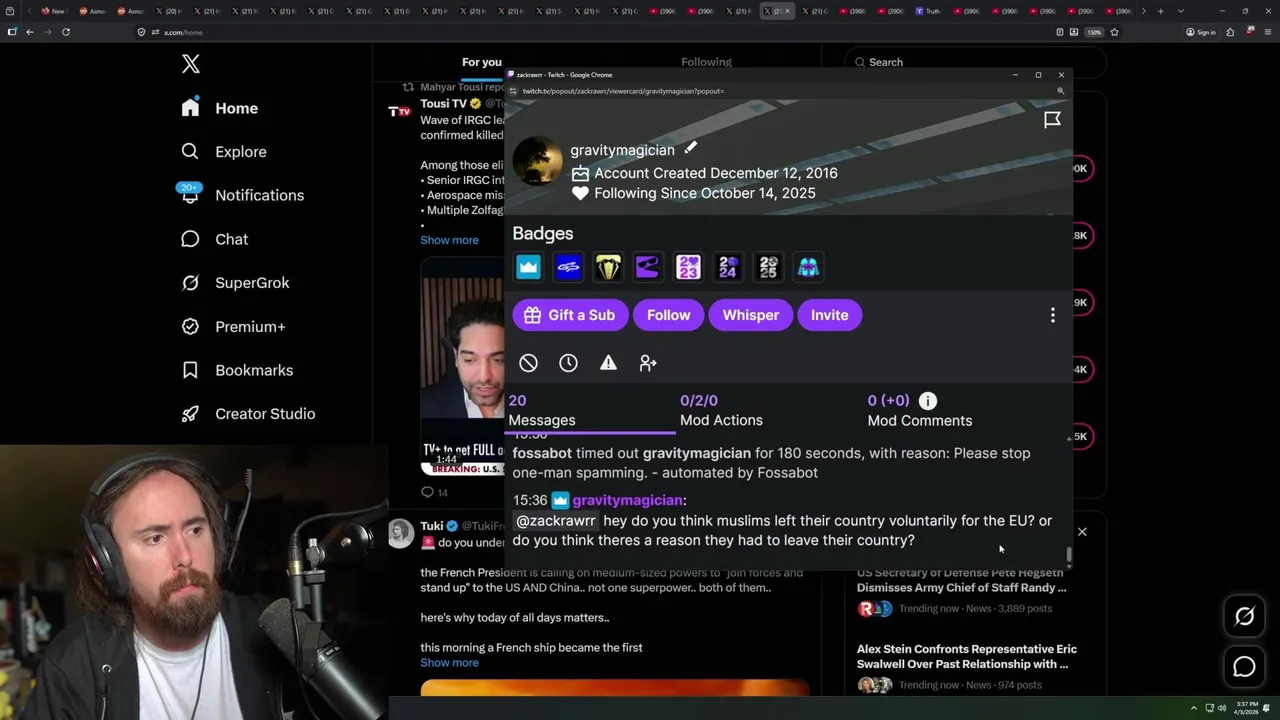Click the reply count on Tousi TV post
1280x720 pixels.
(434, 492)
